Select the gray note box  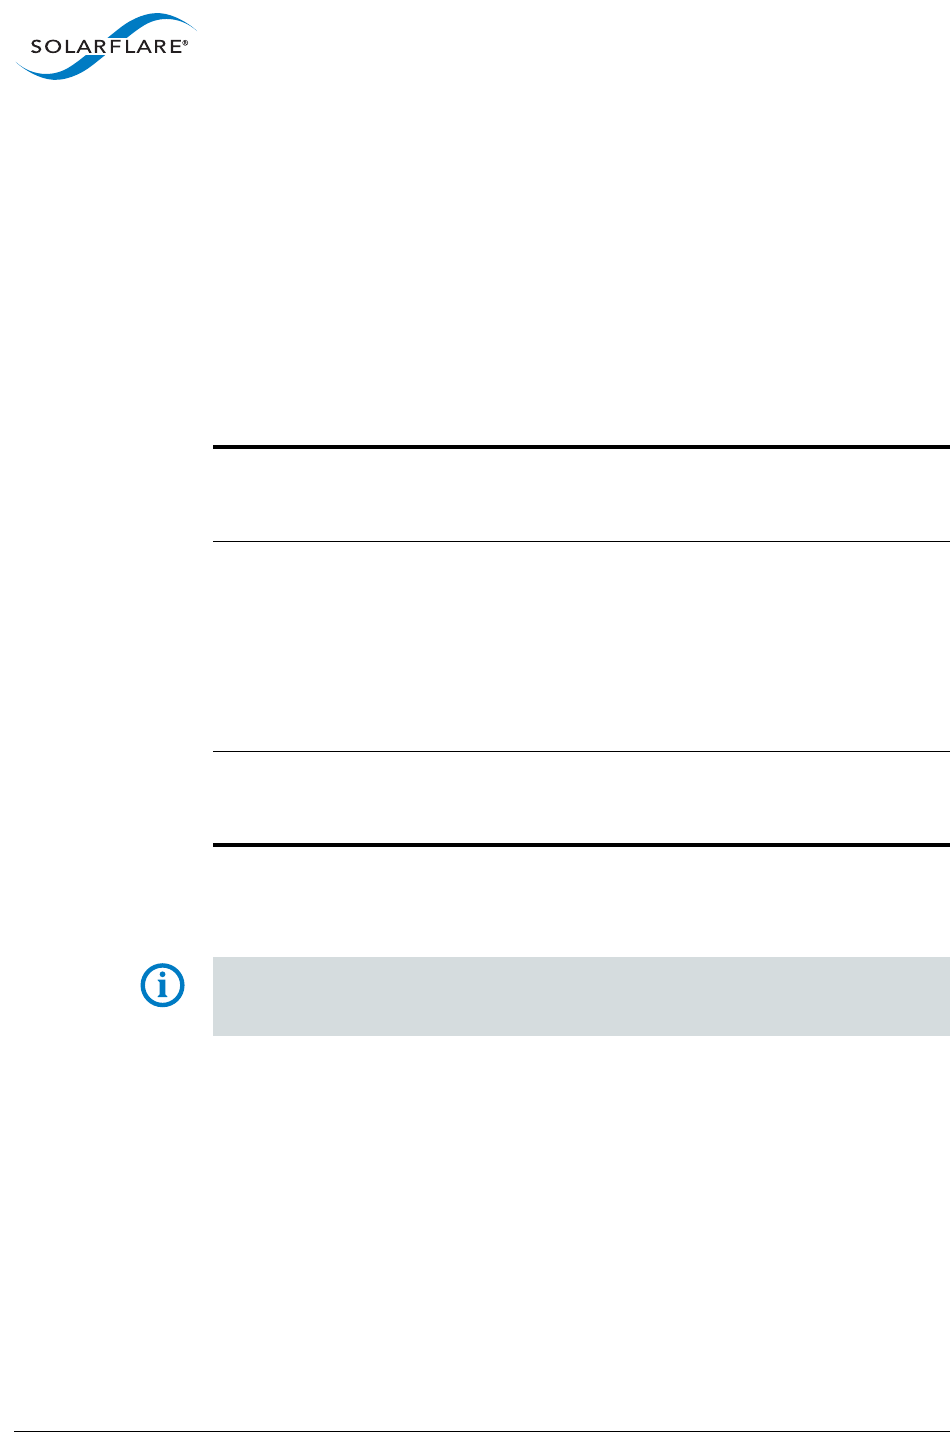580,996
